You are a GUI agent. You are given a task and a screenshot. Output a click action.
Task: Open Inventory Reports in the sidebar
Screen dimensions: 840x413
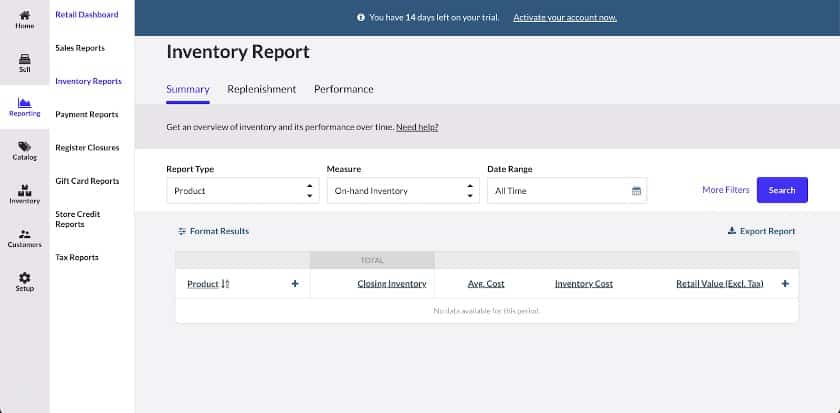(x=88, y=81)
